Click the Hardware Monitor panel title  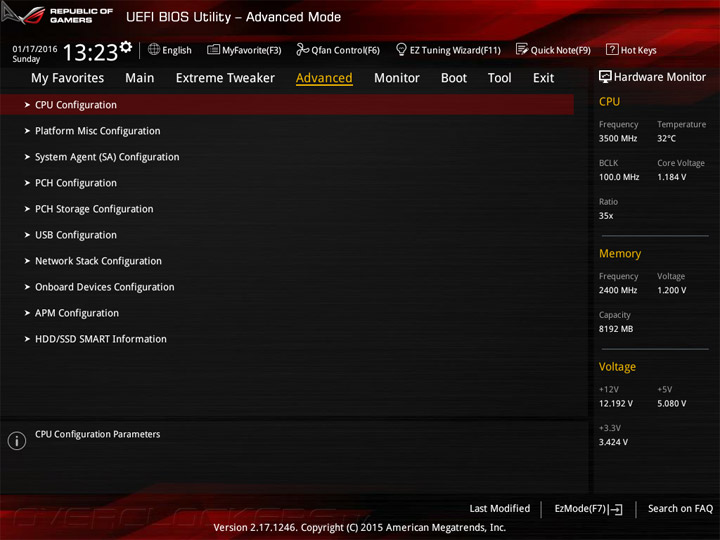click(x=659, y=77)
